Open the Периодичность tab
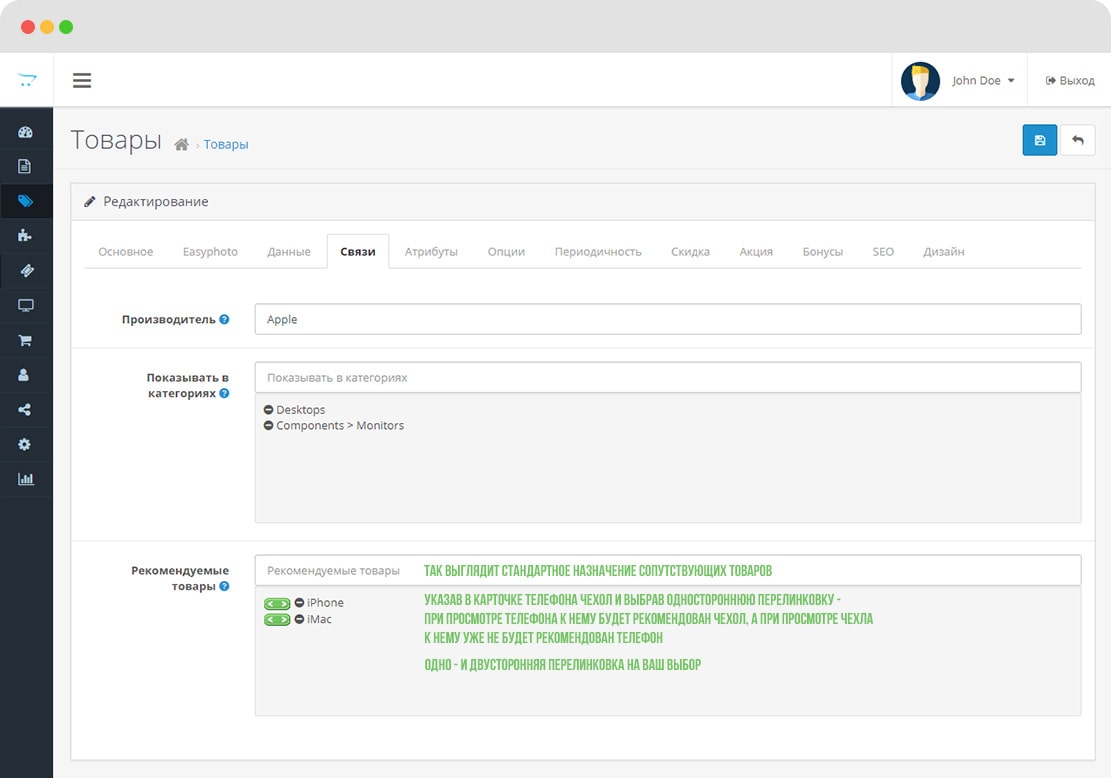Image resolution: width=1111 pixels, height=778 pixels. point(598,252)
